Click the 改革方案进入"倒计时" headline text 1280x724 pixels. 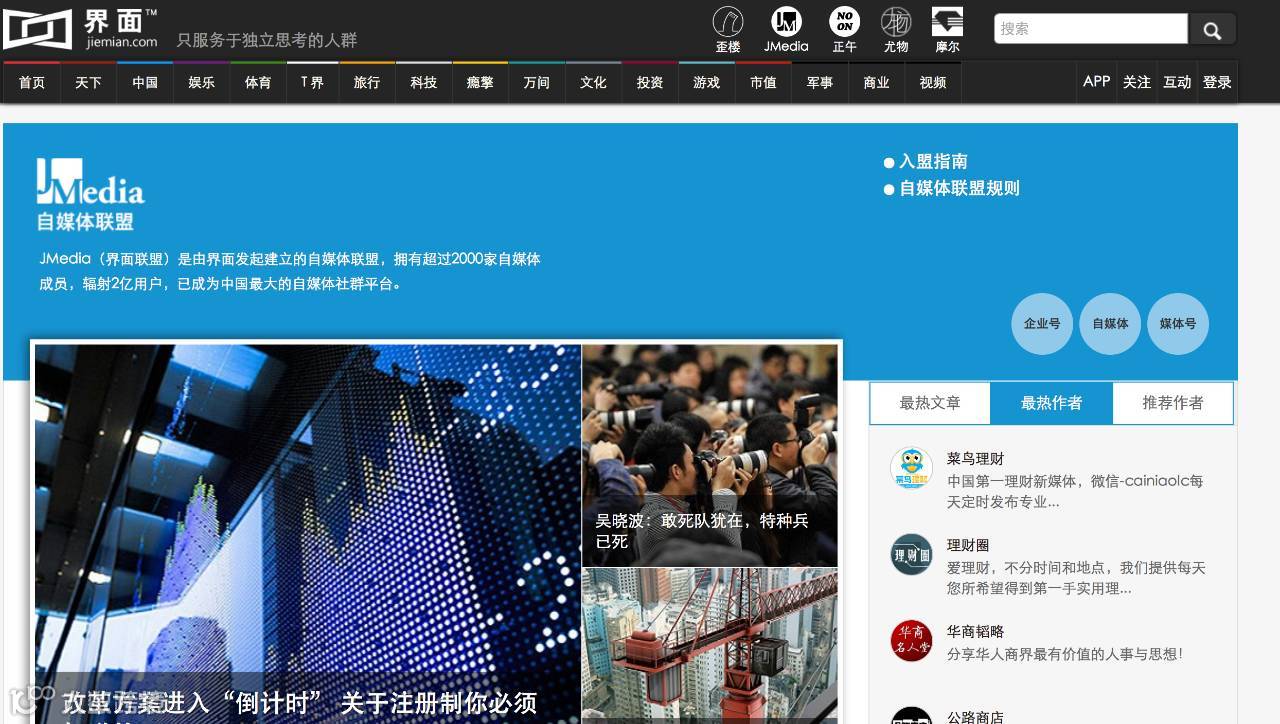pyautogui.click(x=300, y=704)
